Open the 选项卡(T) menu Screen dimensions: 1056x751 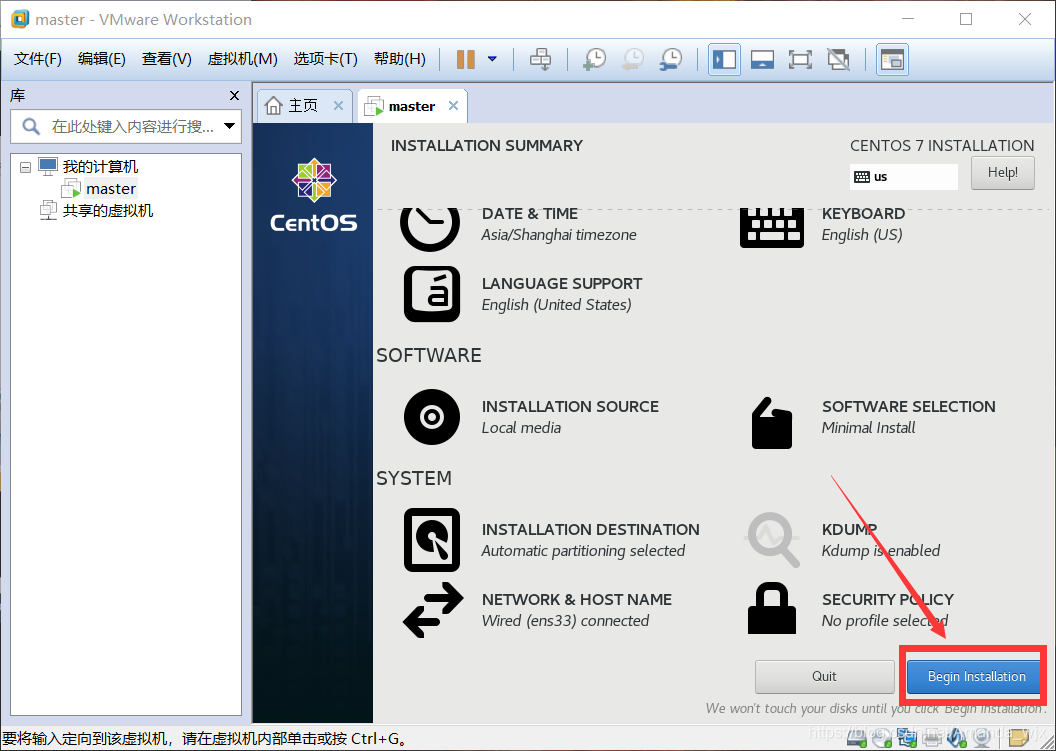[325, 59]
